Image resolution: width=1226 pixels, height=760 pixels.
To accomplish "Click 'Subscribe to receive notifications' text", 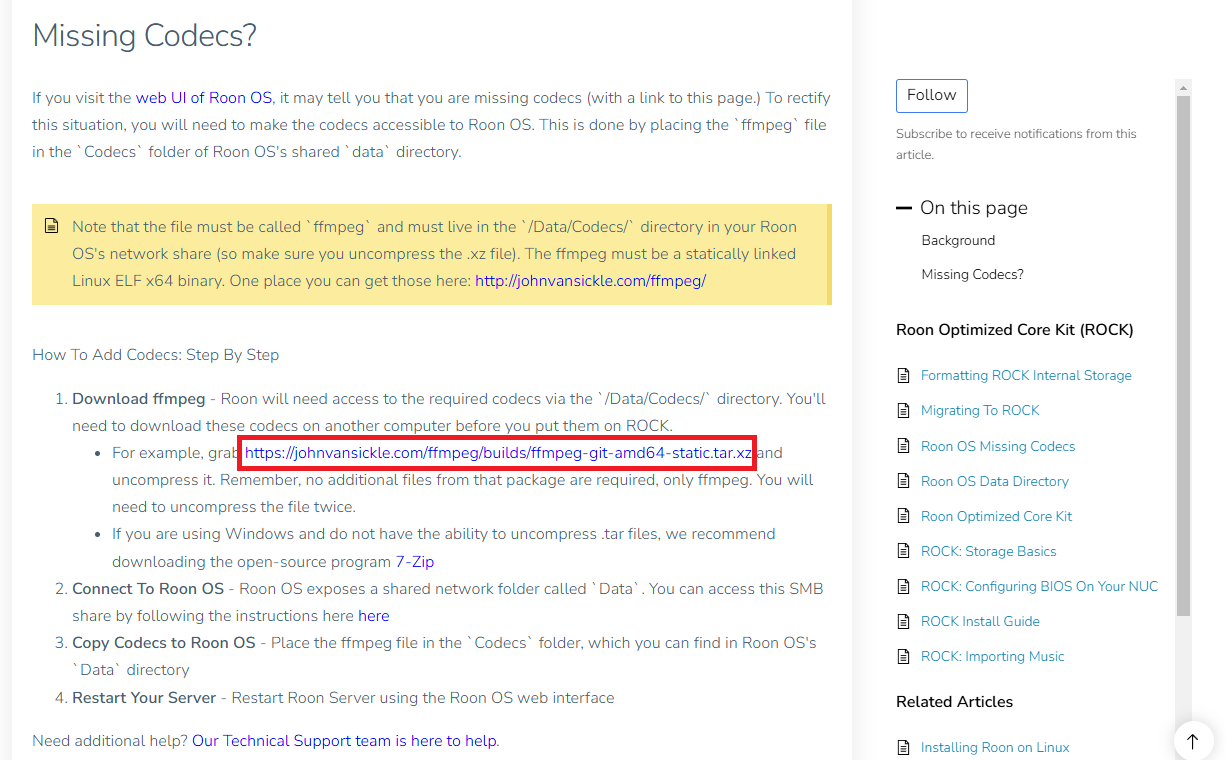I will point(1016,144).
